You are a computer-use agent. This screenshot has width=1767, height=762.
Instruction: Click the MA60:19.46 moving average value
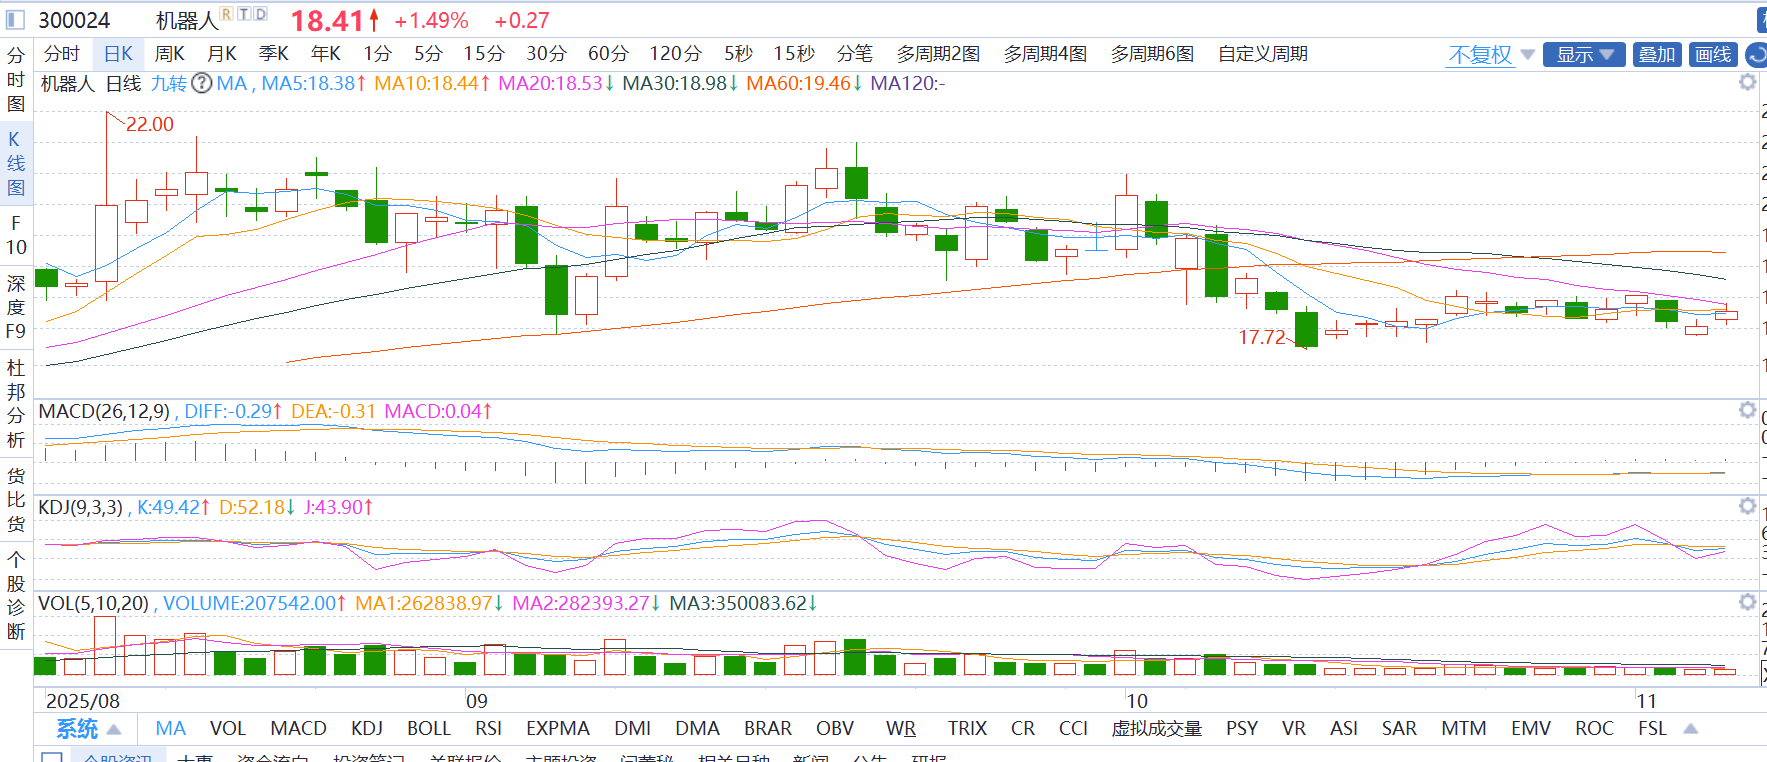tap(804, 83)
